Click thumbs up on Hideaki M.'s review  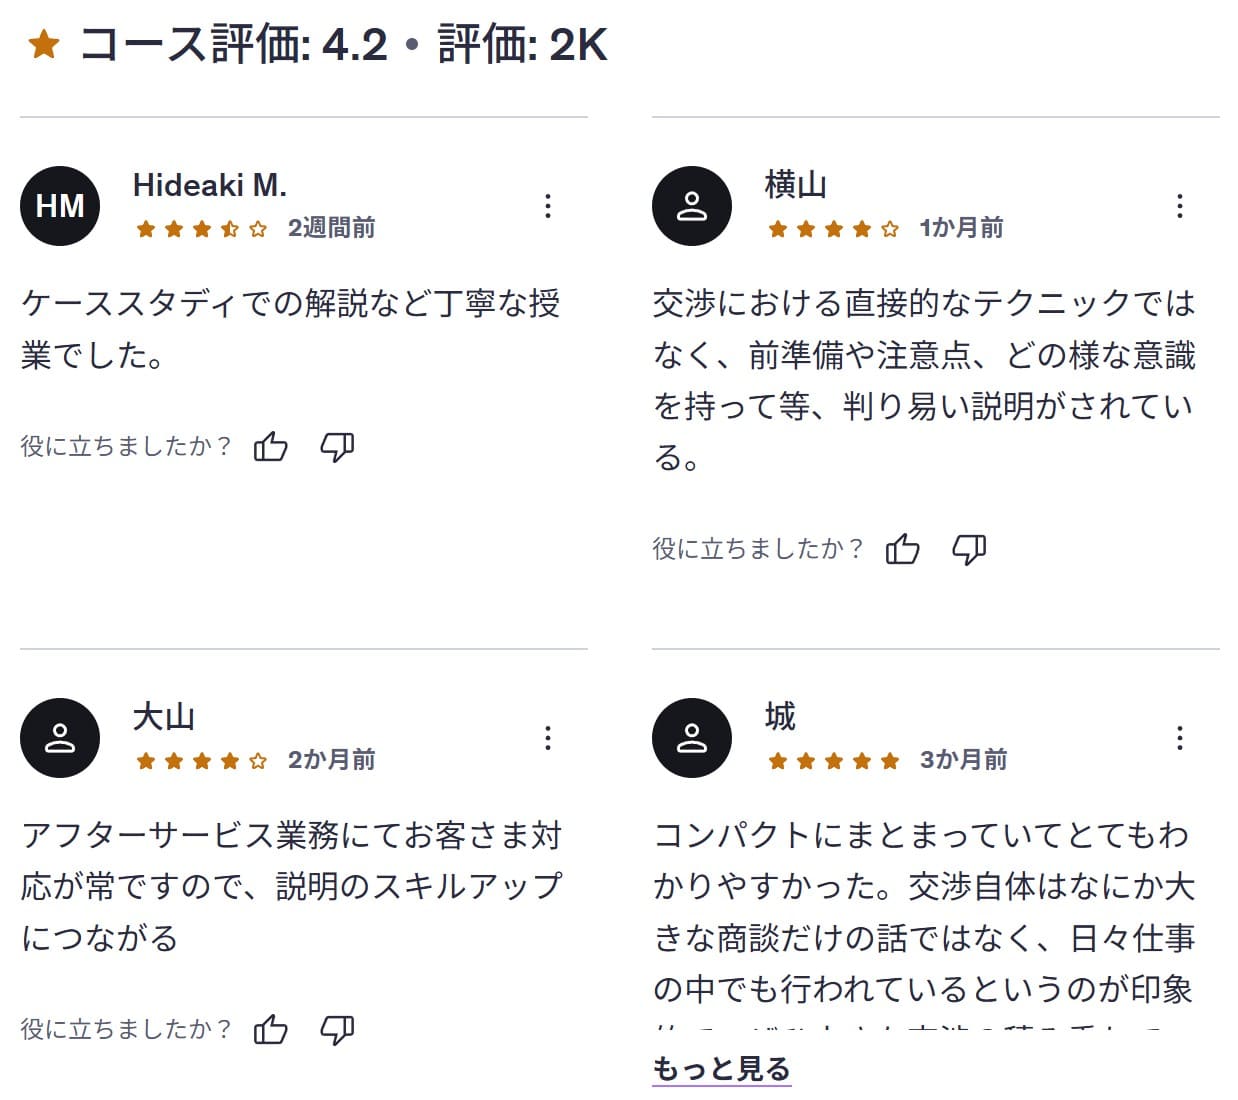pos(271,447)
